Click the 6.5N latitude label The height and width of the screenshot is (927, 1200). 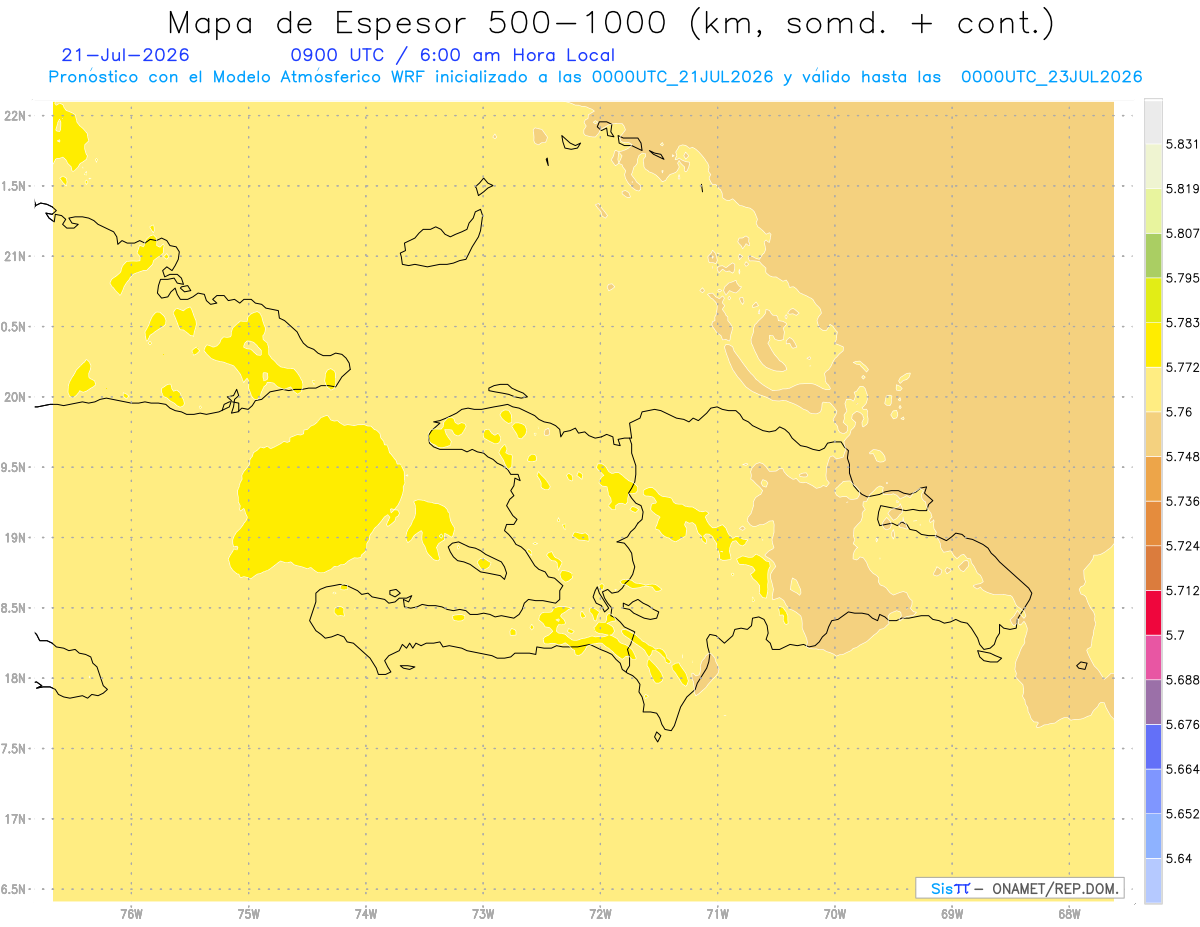click(x=15, y=889)
